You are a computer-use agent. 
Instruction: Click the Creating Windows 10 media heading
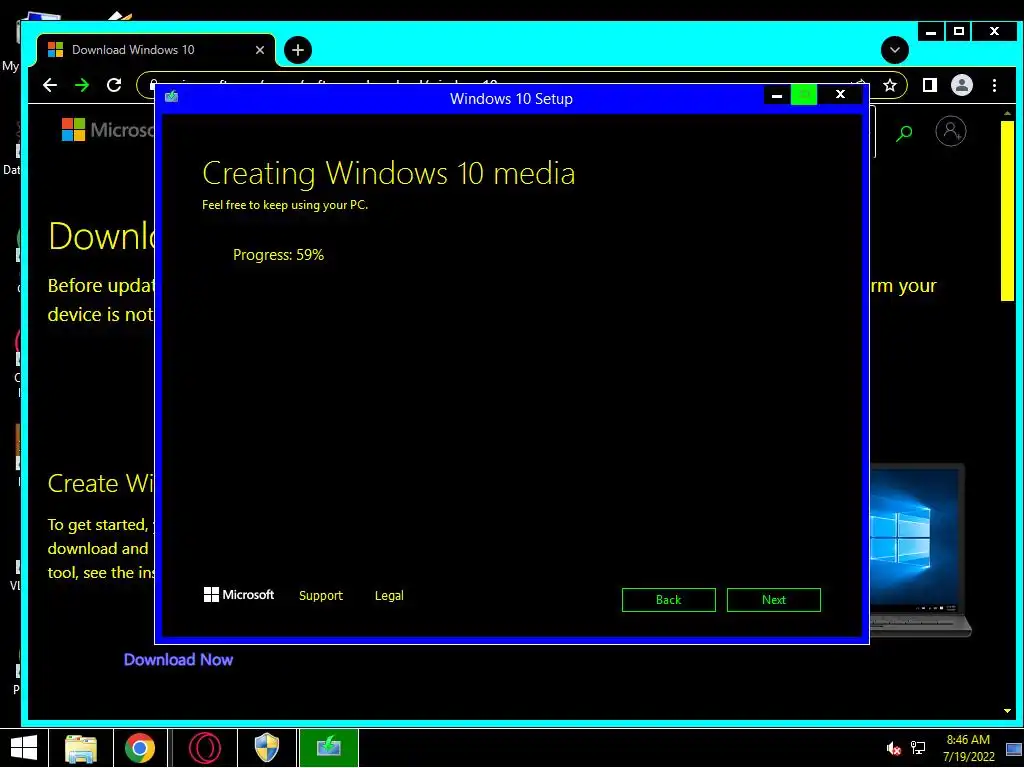tap(389, 173)
